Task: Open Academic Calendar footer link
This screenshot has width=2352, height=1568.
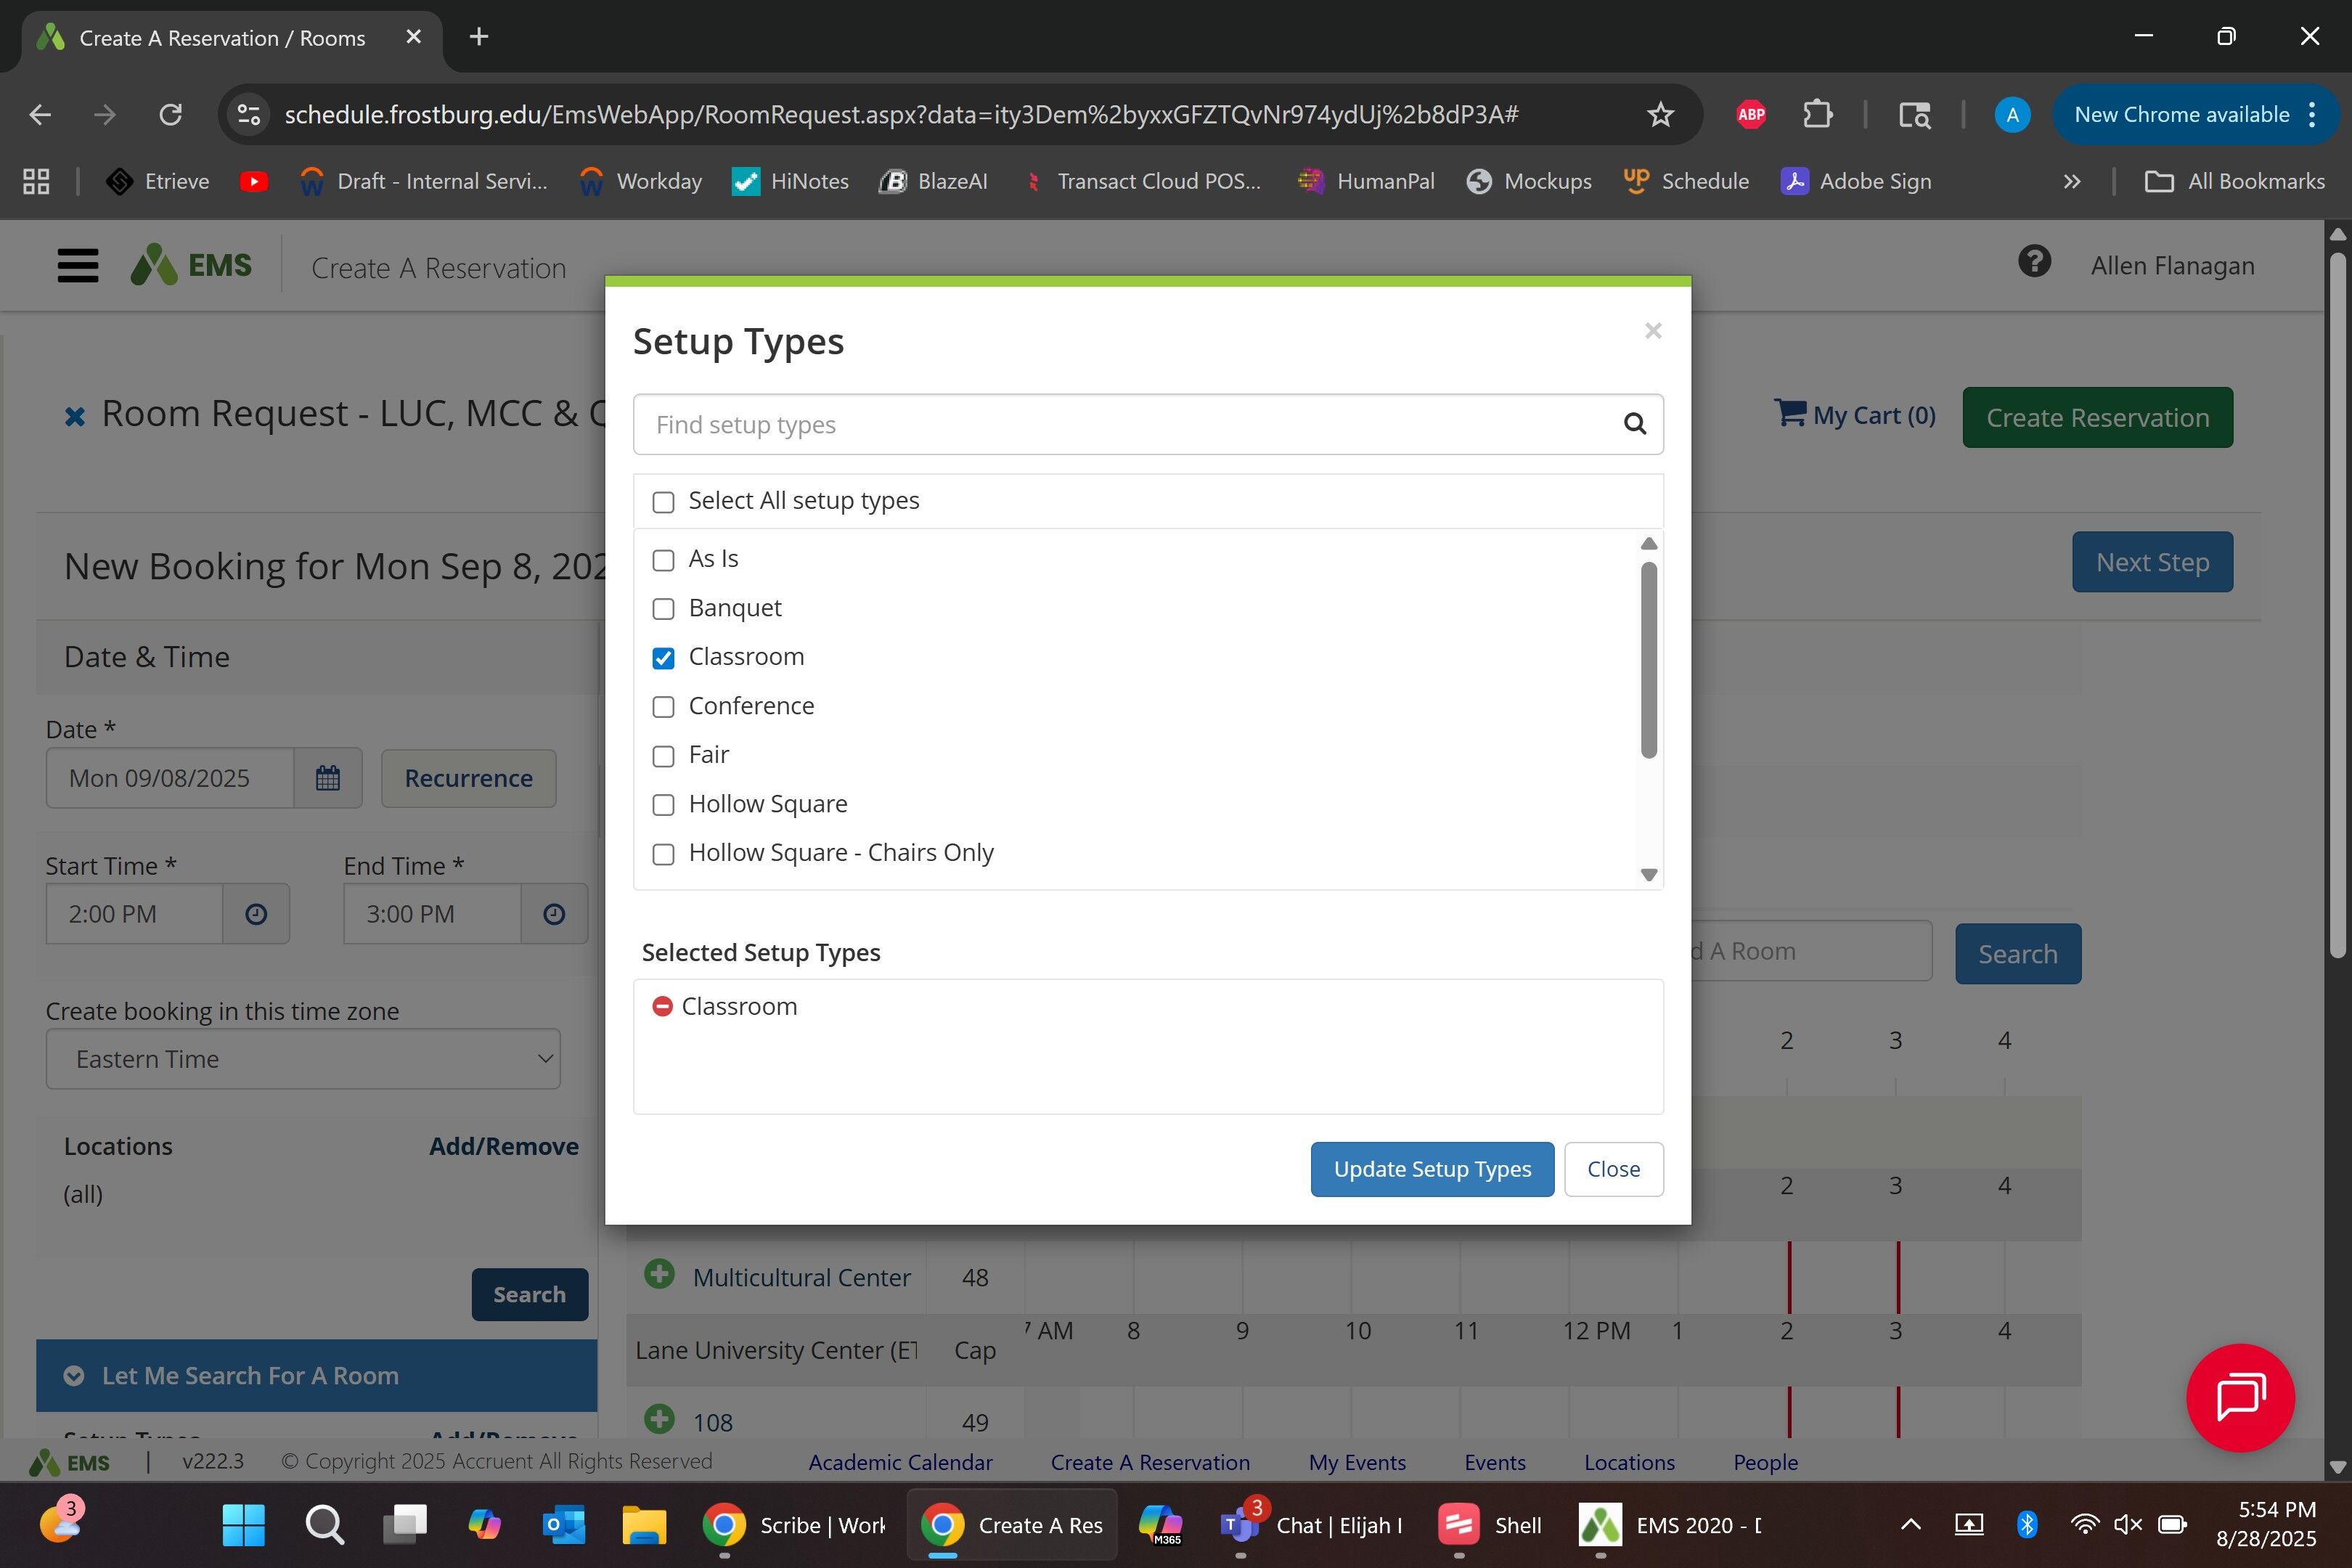Action: pyautogui.click(x=900, y=1462)
